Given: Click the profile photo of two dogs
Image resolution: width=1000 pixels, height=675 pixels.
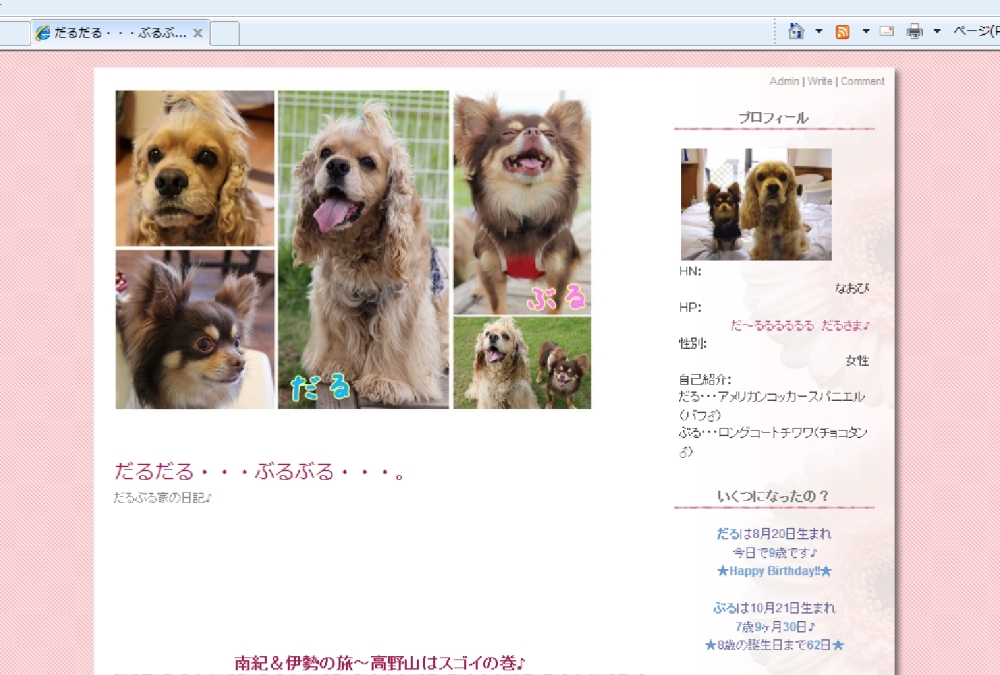Looking at the screenshot, I should click(756, 204).
